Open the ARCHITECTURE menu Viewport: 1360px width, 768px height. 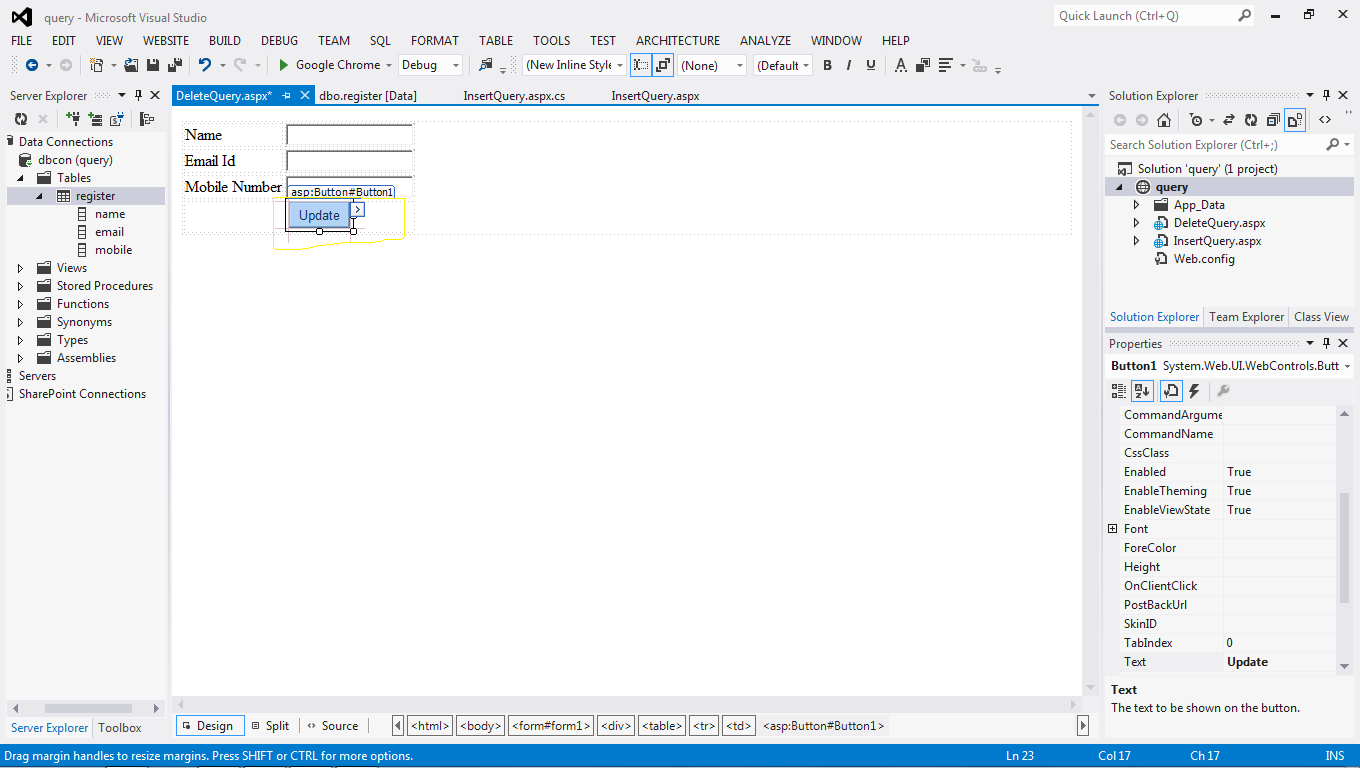[678, 41]
